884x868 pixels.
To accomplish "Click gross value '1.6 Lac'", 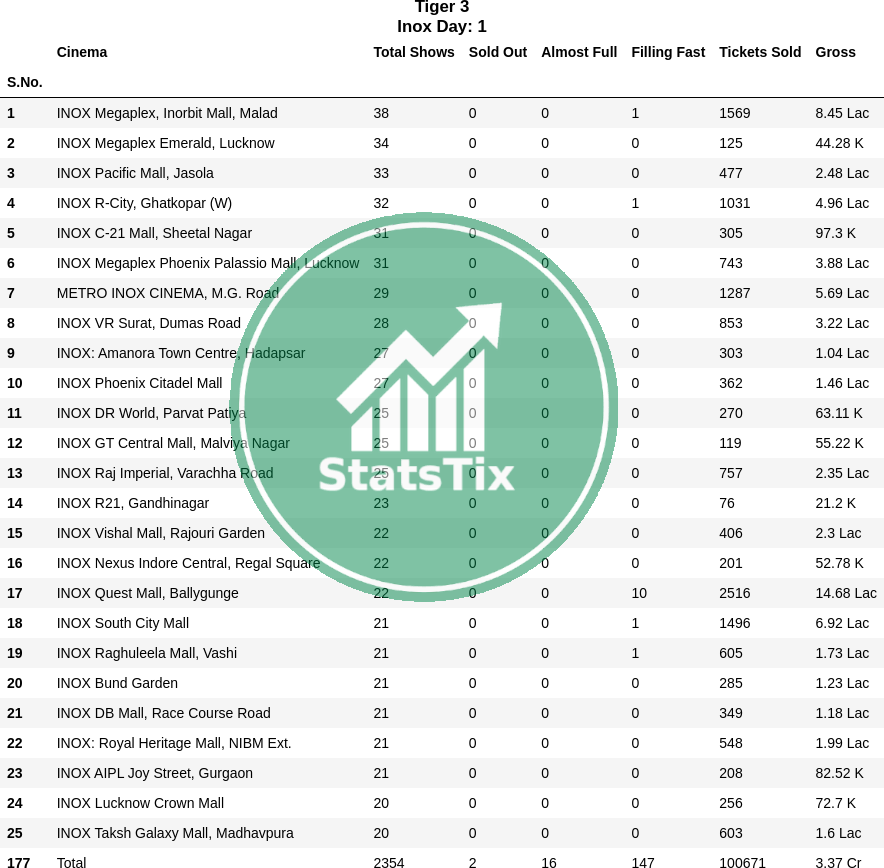I will [x=838, y=833].
